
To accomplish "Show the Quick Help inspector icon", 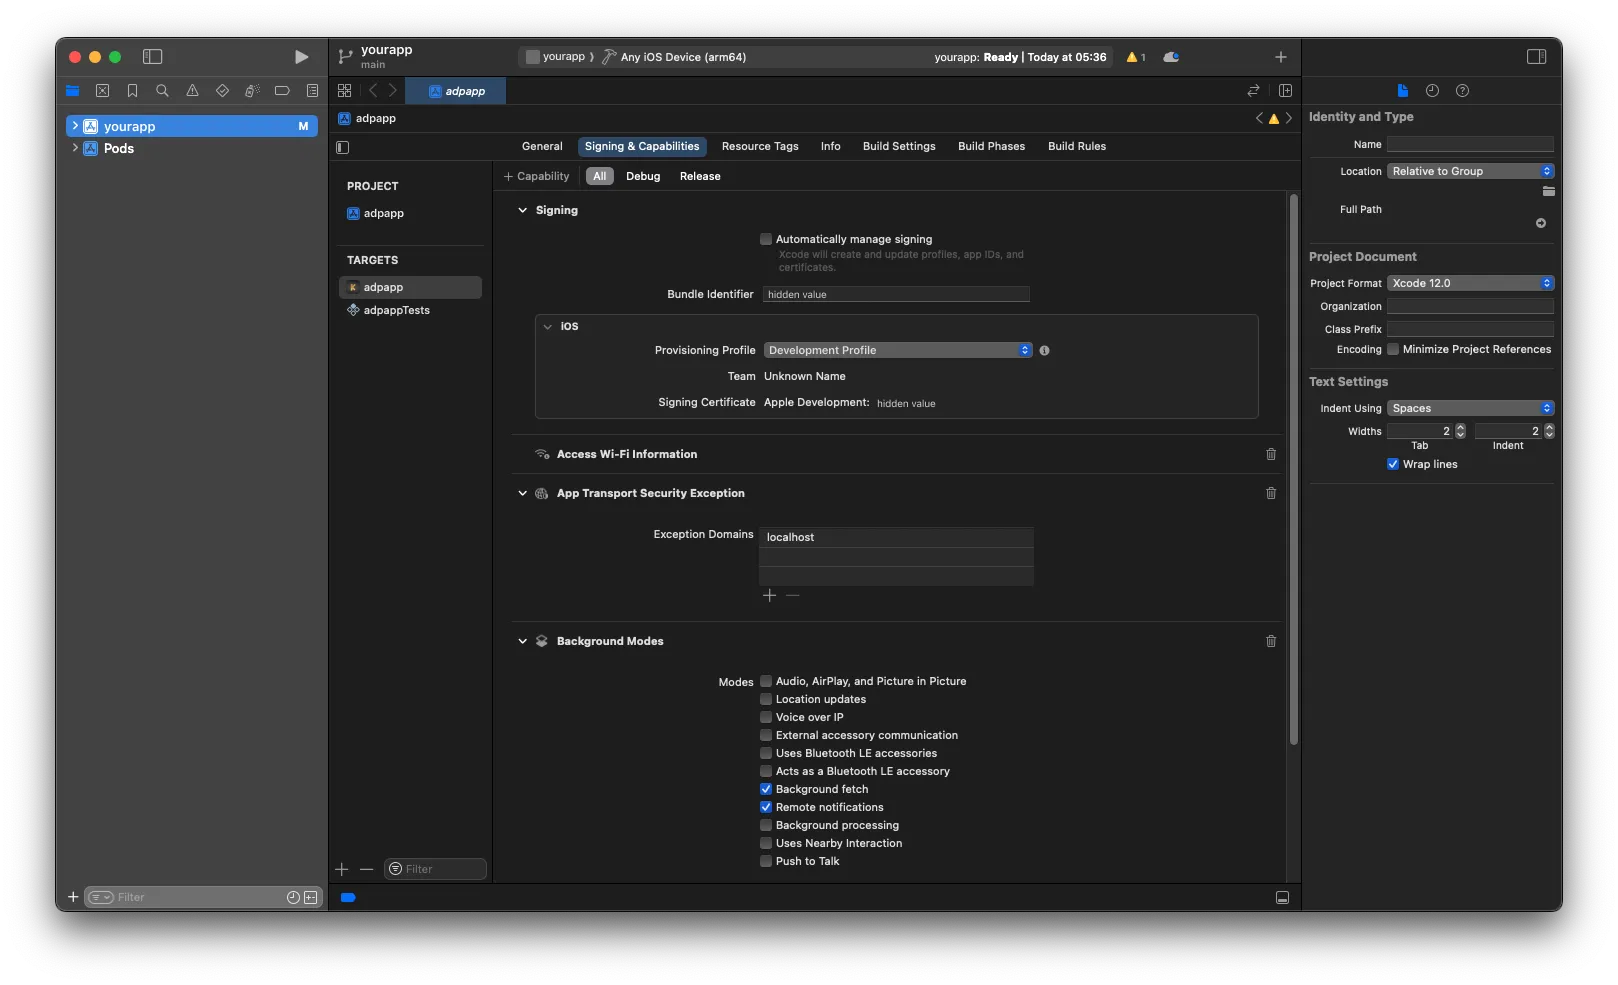I will coord(1462,91).
